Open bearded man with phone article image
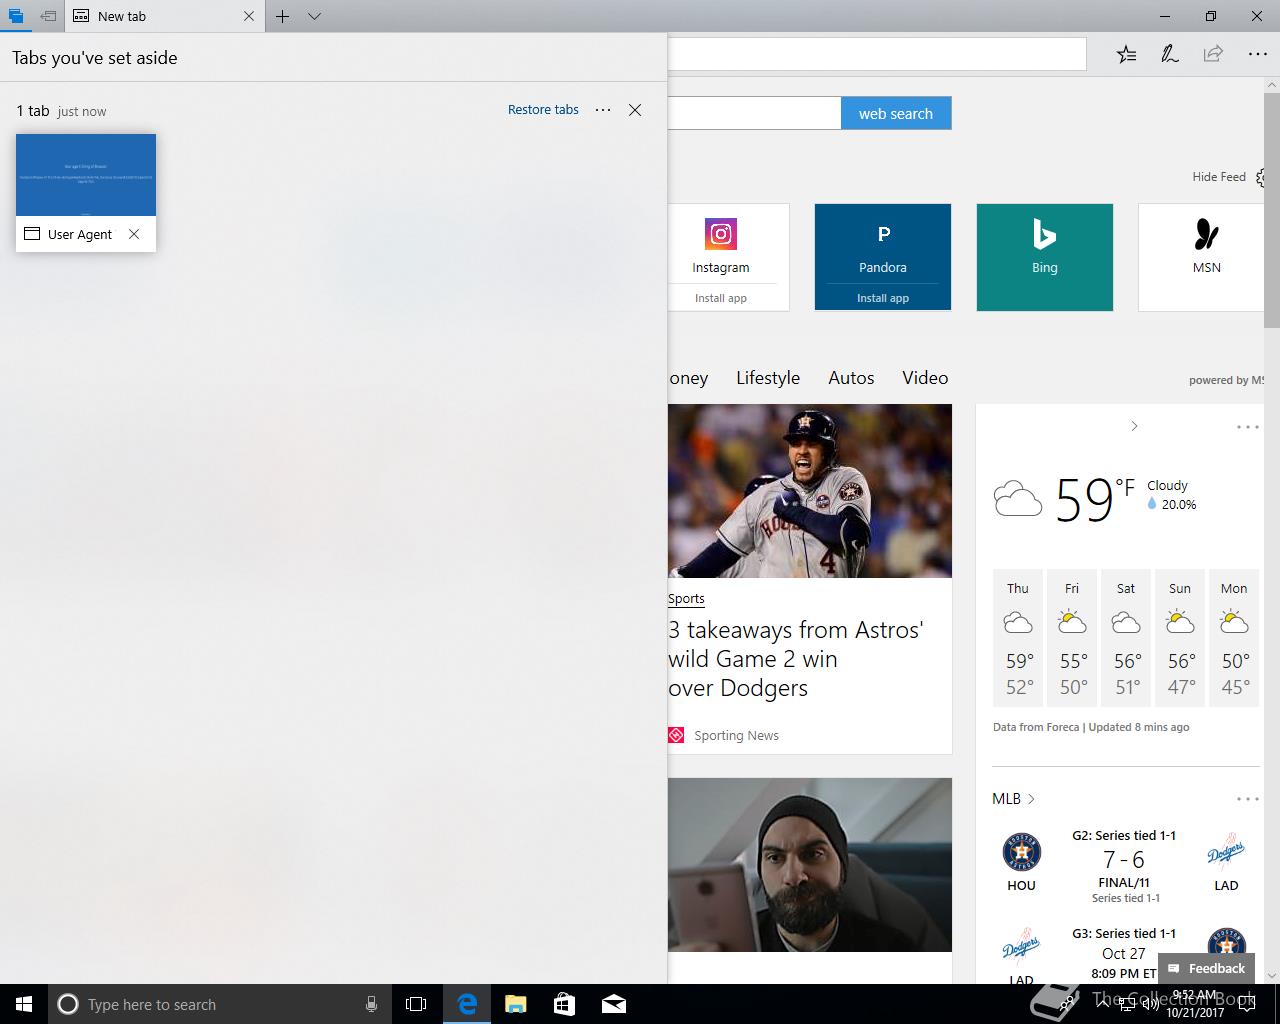Screen dimensions: 1280x1024 tap(810, 865)
